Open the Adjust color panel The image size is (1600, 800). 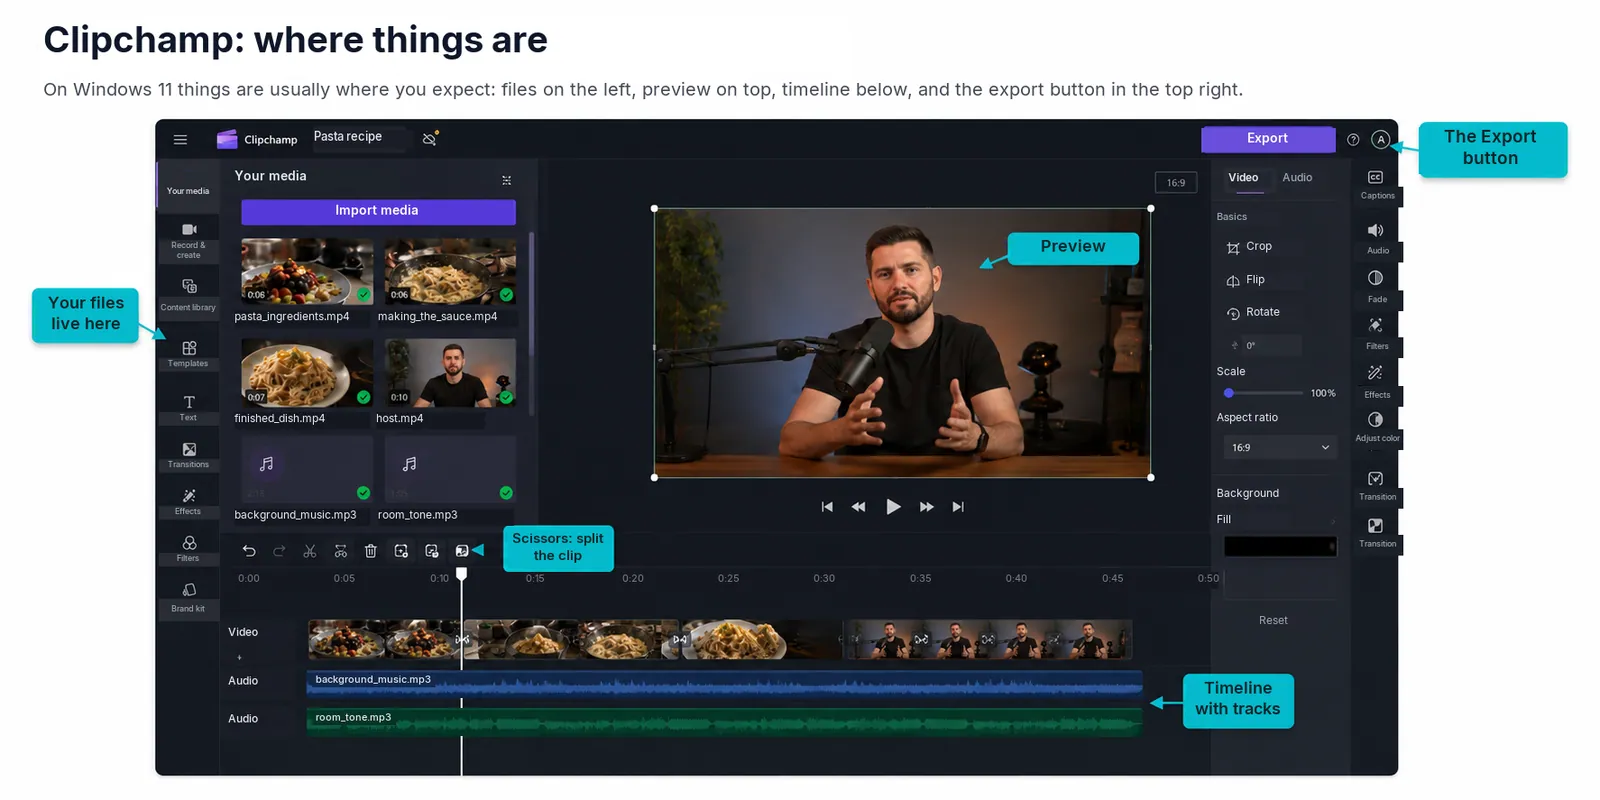point(1376,426)
